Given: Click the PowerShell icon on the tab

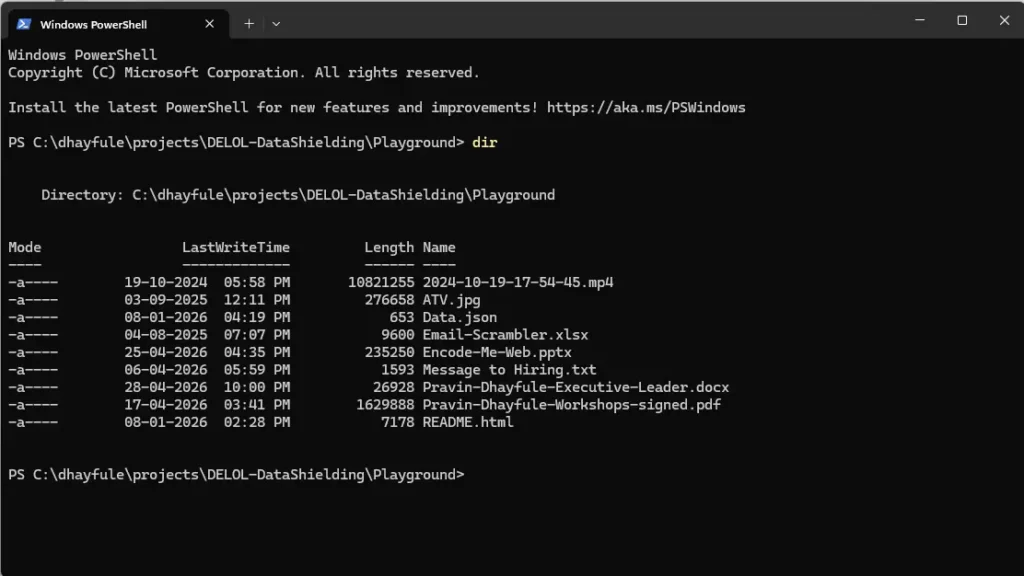Looking at the screenshot, I should click(24, 24).
